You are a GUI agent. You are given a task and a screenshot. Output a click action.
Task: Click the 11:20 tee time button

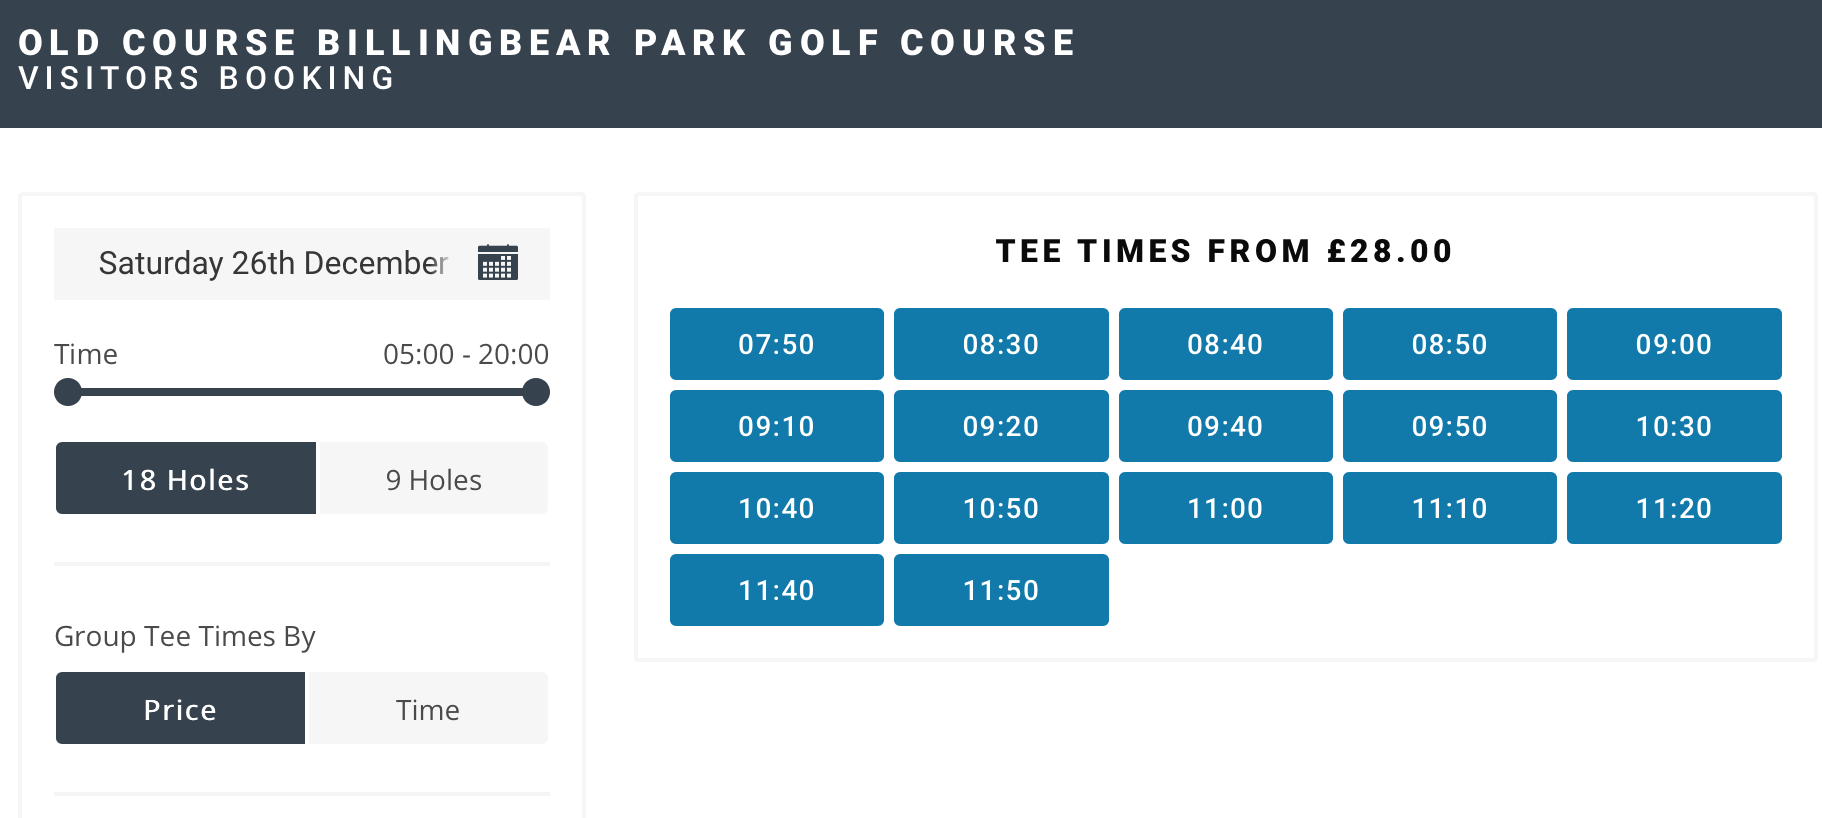(1674, 508)
